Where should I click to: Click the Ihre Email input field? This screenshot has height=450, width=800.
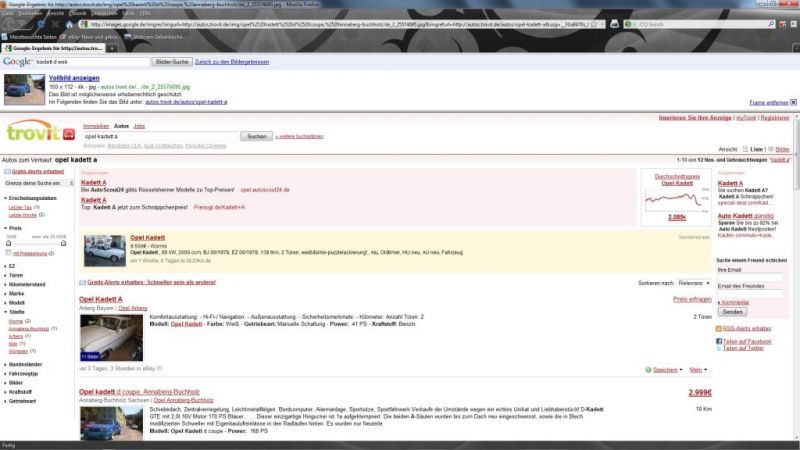coord(750,278)
